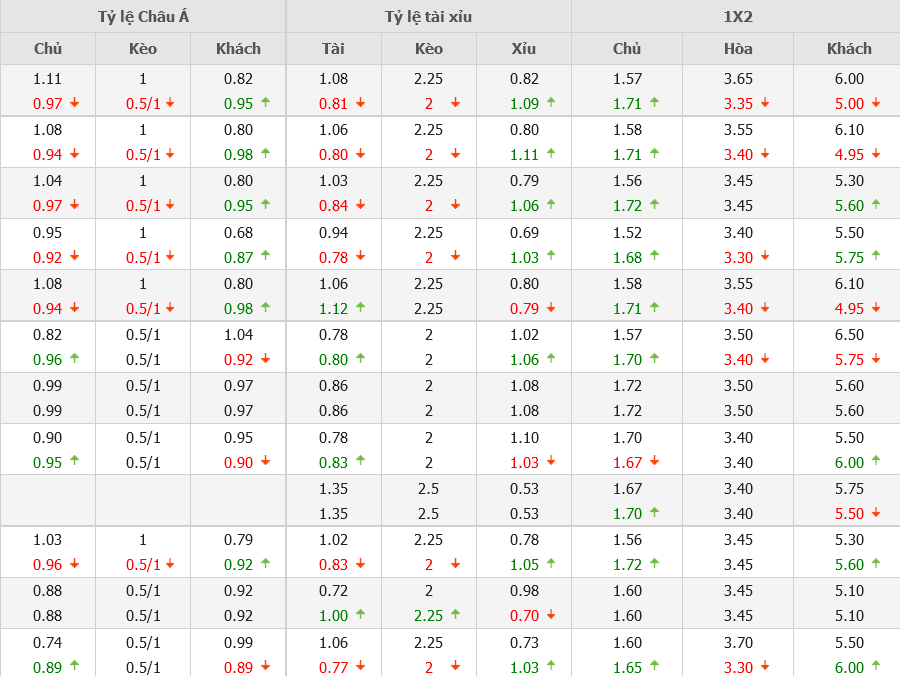Click the down arrow next to 0.77
This screenshot has height=676, width=900.
(x=361, y=667)
